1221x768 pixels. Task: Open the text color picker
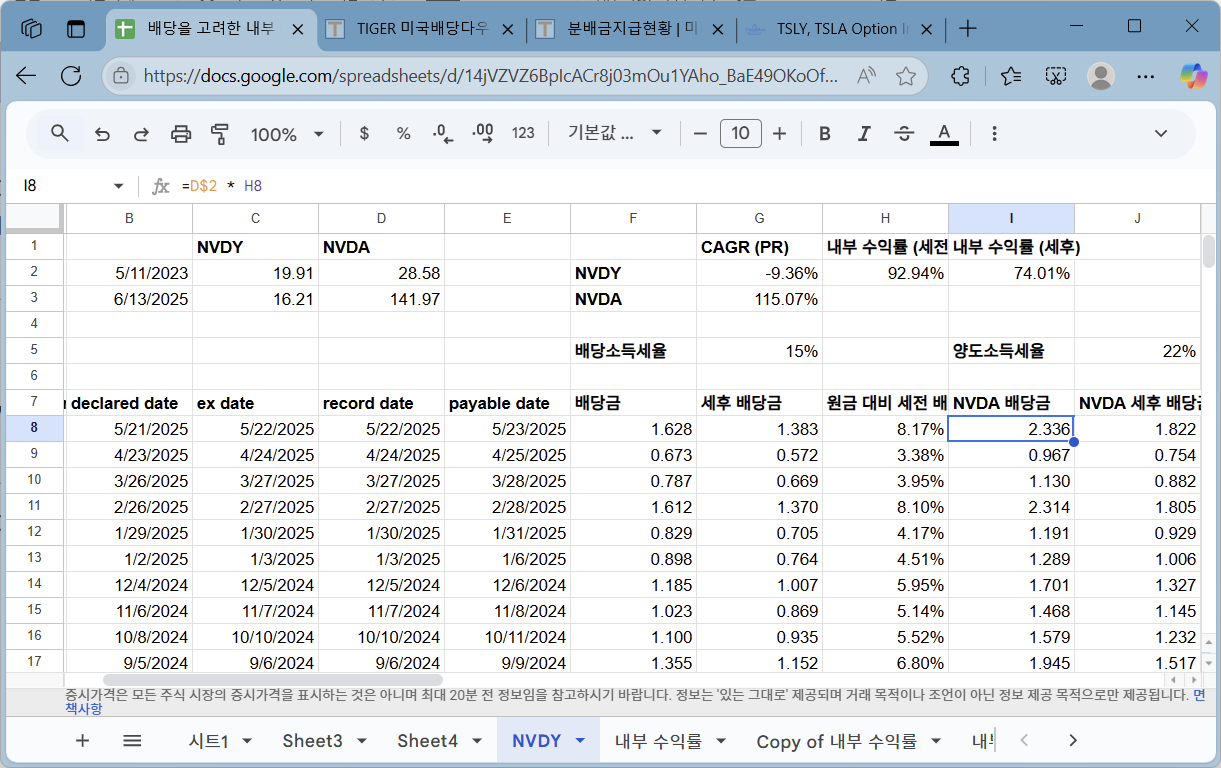point(944,133)
